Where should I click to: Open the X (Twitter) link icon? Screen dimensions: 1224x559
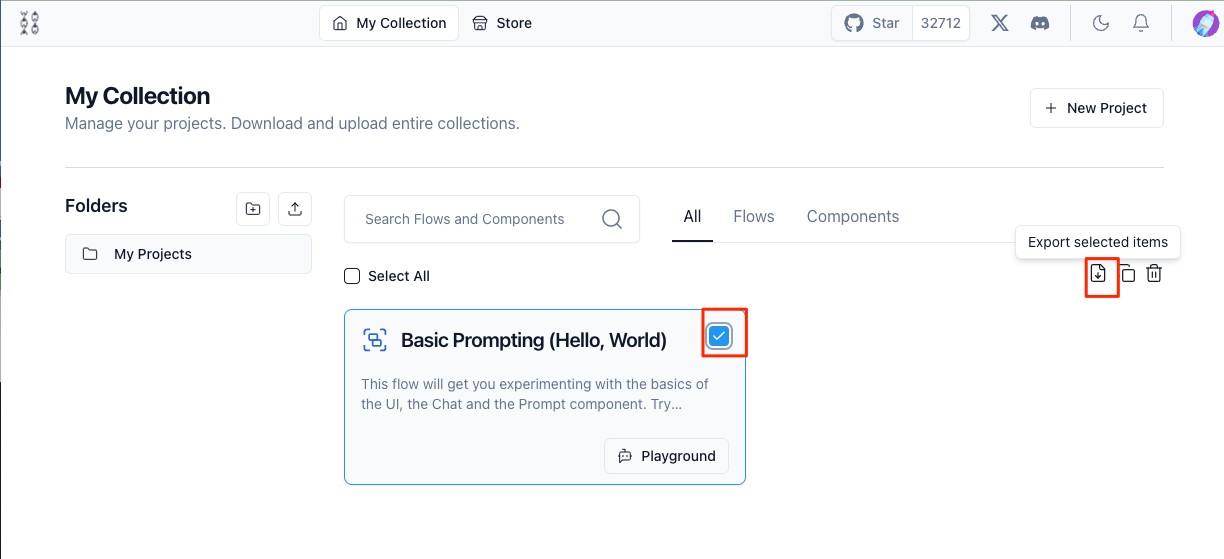tap(999, 23)
